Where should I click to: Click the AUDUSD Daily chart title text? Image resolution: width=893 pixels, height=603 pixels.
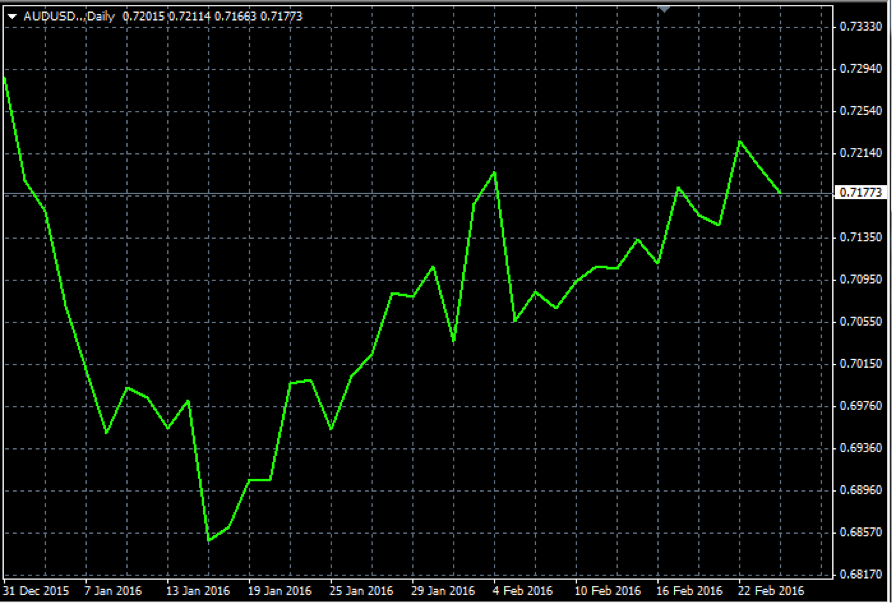[69, 16]
